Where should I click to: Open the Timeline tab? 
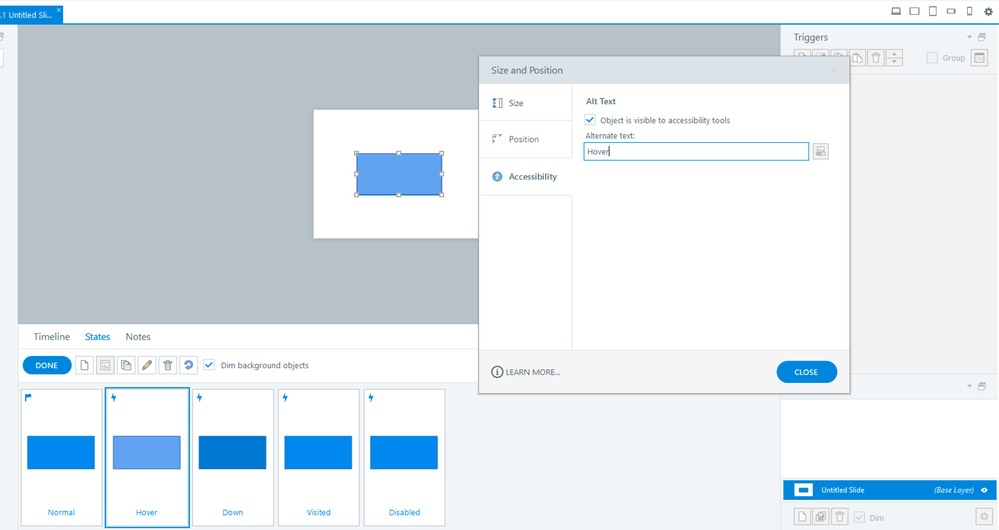(52, 336)
